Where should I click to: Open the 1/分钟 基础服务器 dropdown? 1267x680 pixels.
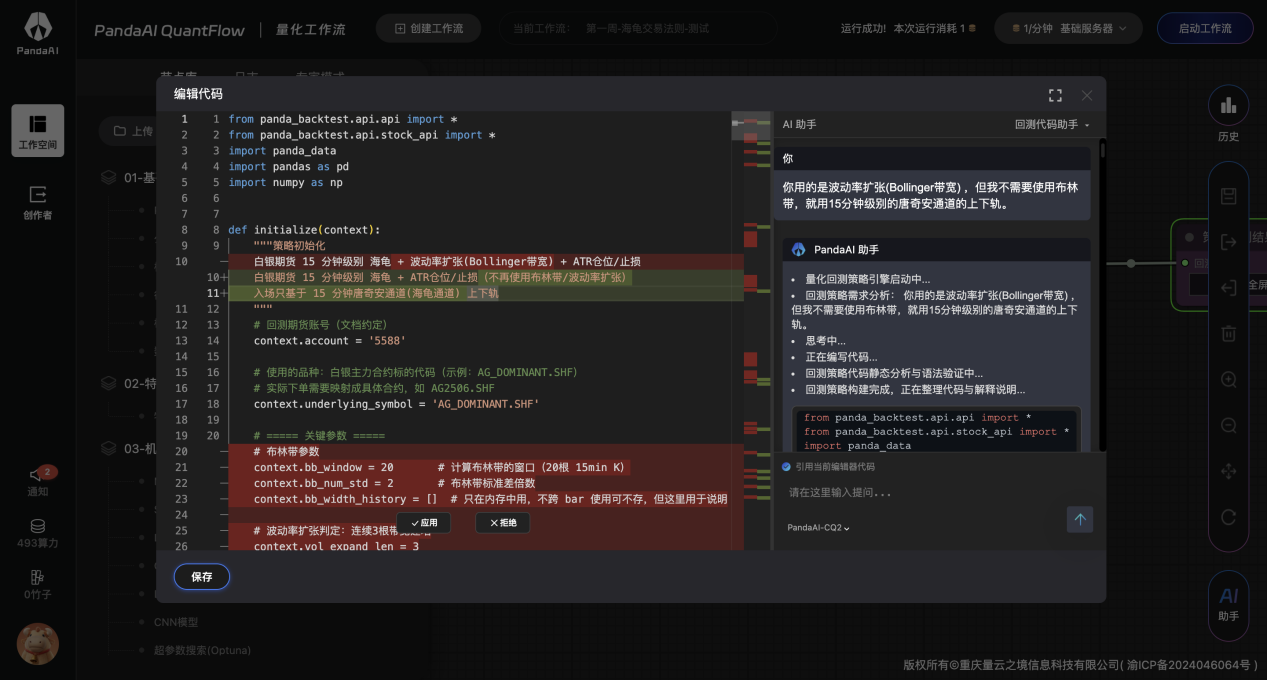1069,28
